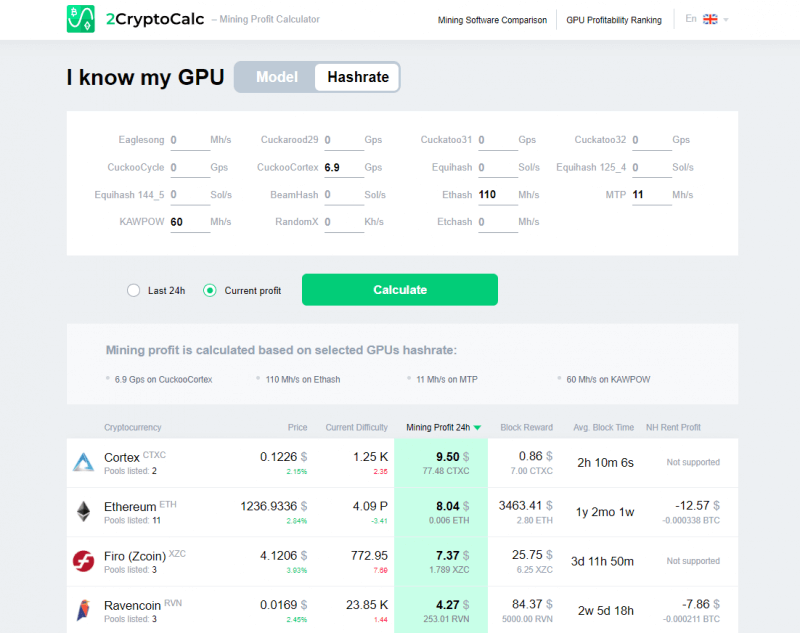Select the Current profit radio button

[209, 289]
